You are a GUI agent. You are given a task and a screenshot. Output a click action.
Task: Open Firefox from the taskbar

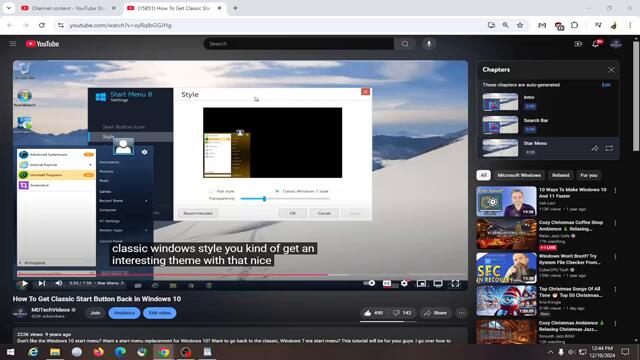(x=98, y=352)
